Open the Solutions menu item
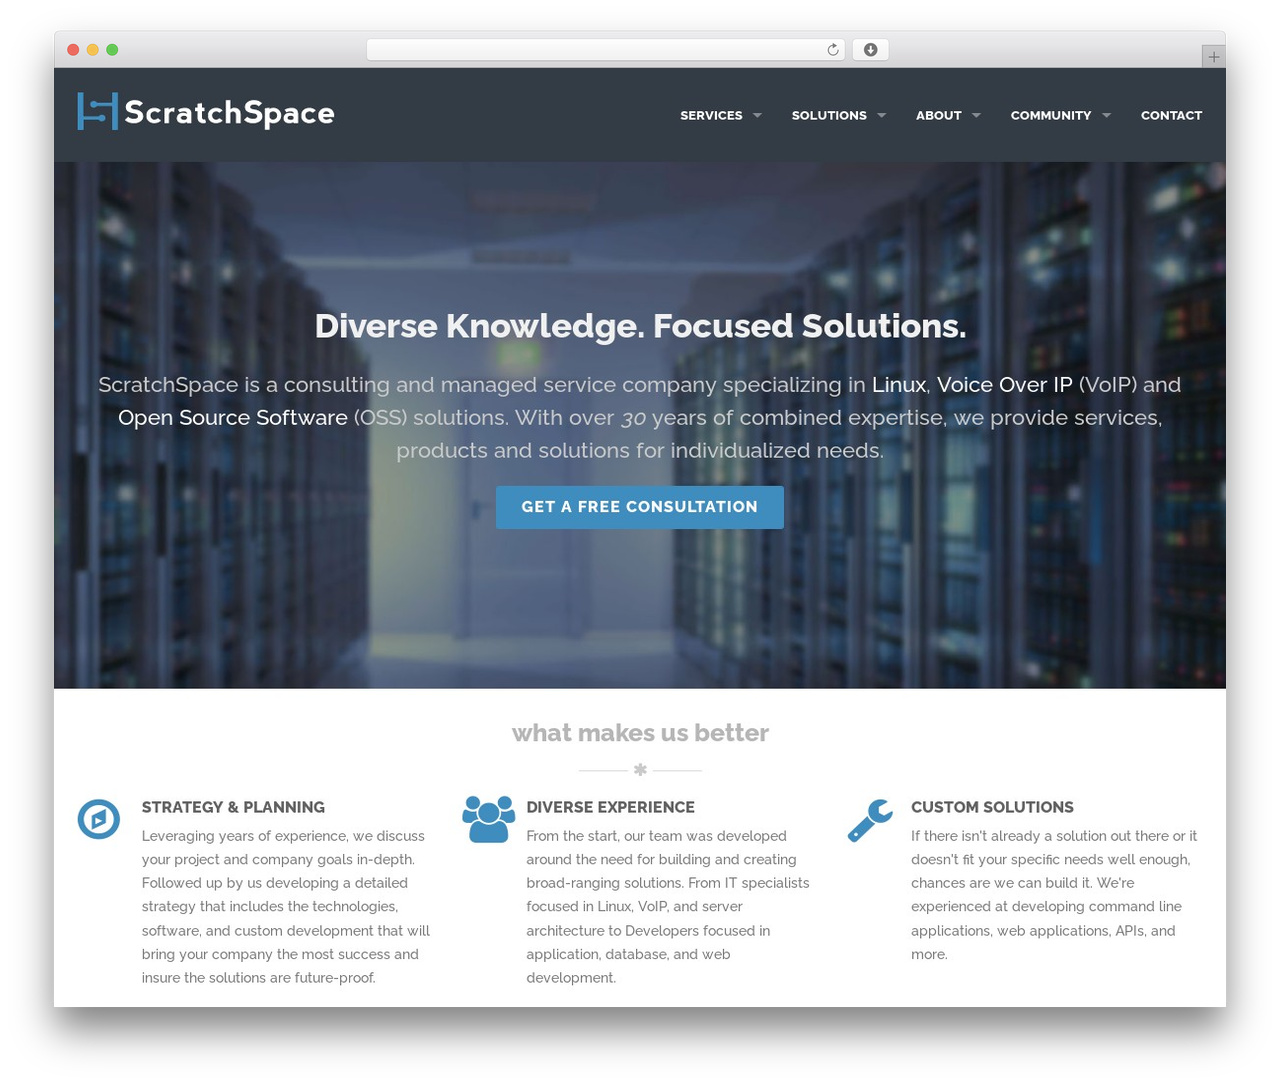Screen dimensions: 1280x1084 coord(829,116)
